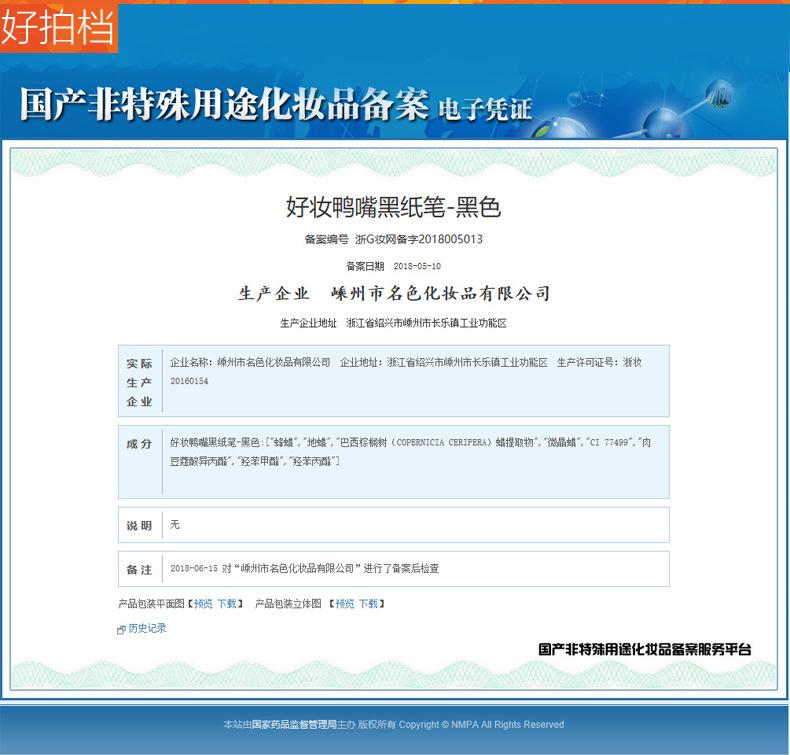Click the 预览 link for 产品包装立体图
The width and height of the screenshot is (790, 755).
pos(345,603)
